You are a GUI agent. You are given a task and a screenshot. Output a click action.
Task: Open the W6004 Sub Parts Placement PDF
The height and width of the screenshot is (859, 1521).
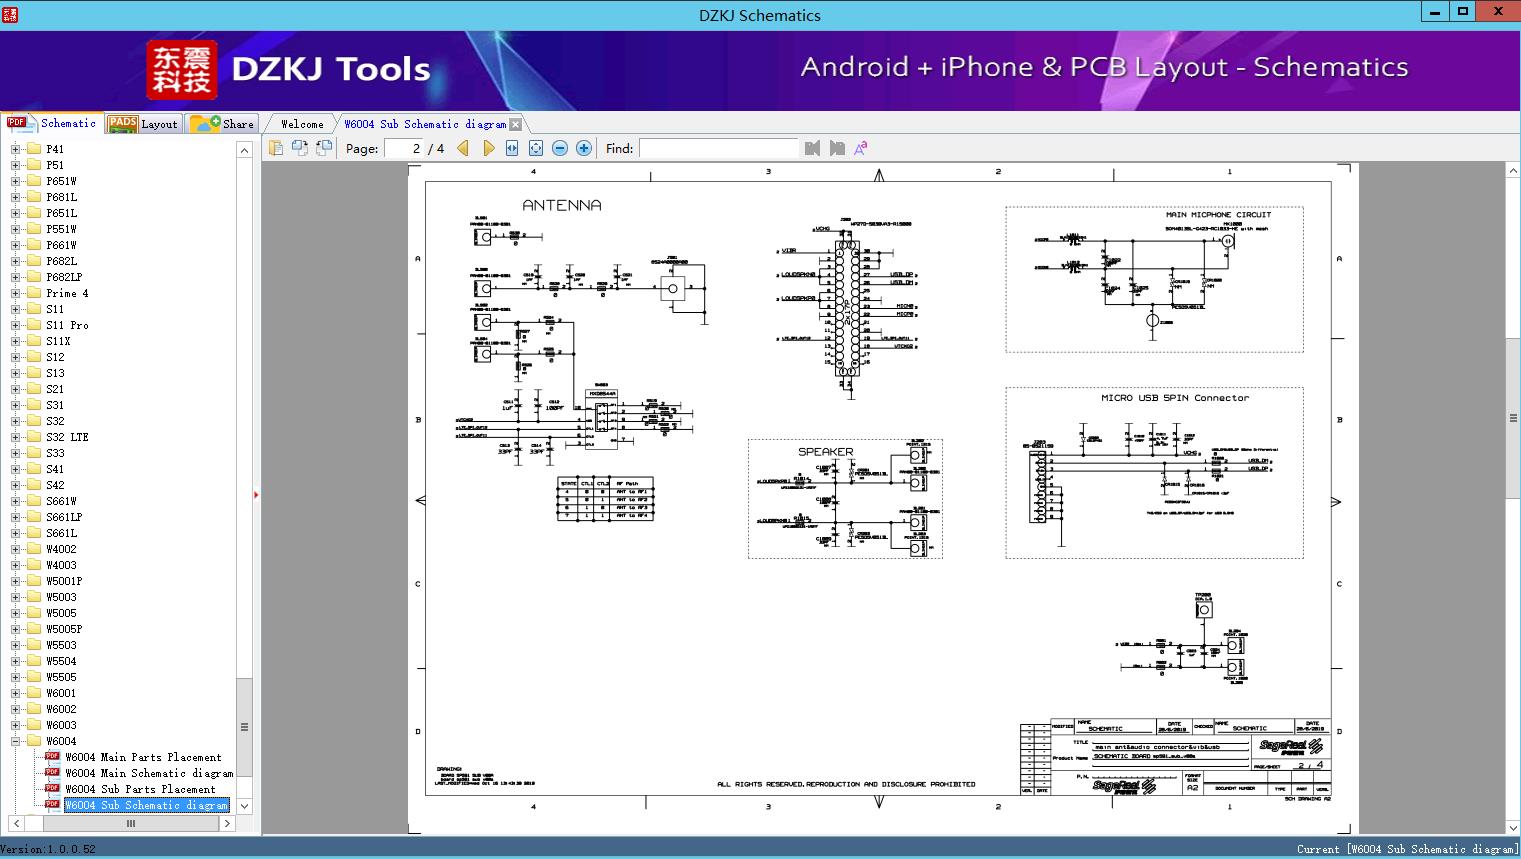[141, 789]
